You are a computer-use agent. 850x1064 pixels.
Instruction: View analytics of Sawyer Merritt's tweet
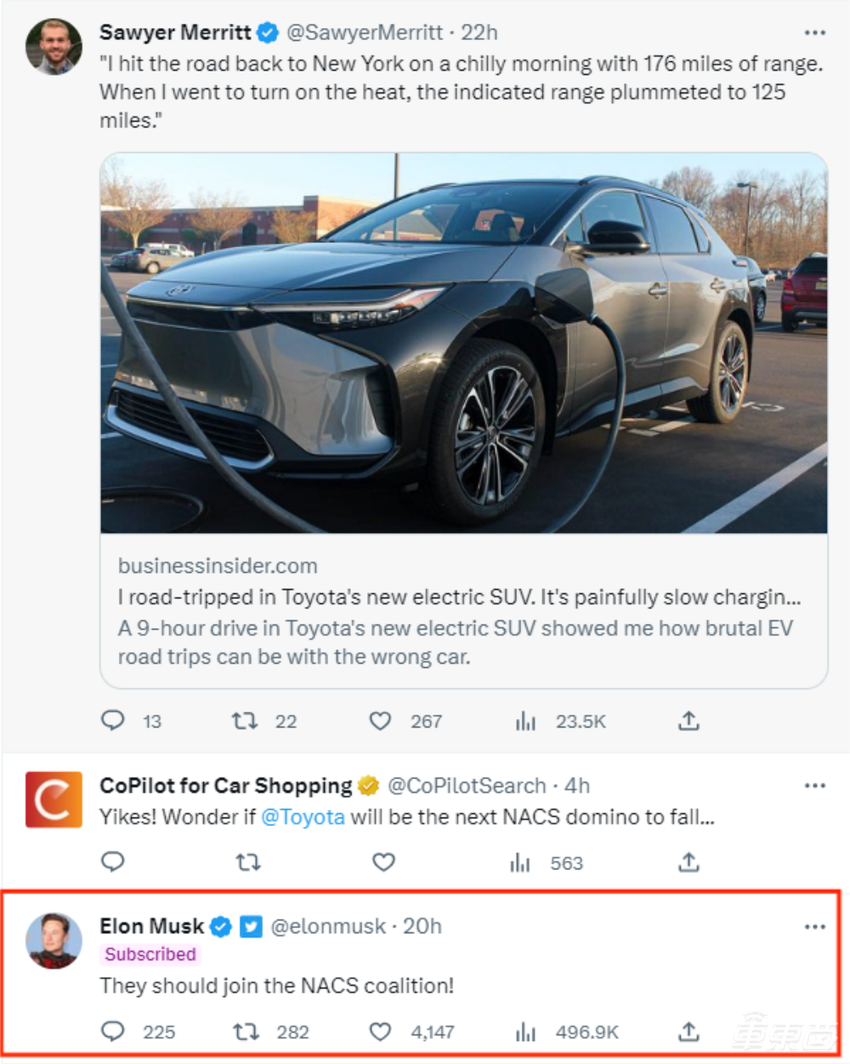coord(525,721)
